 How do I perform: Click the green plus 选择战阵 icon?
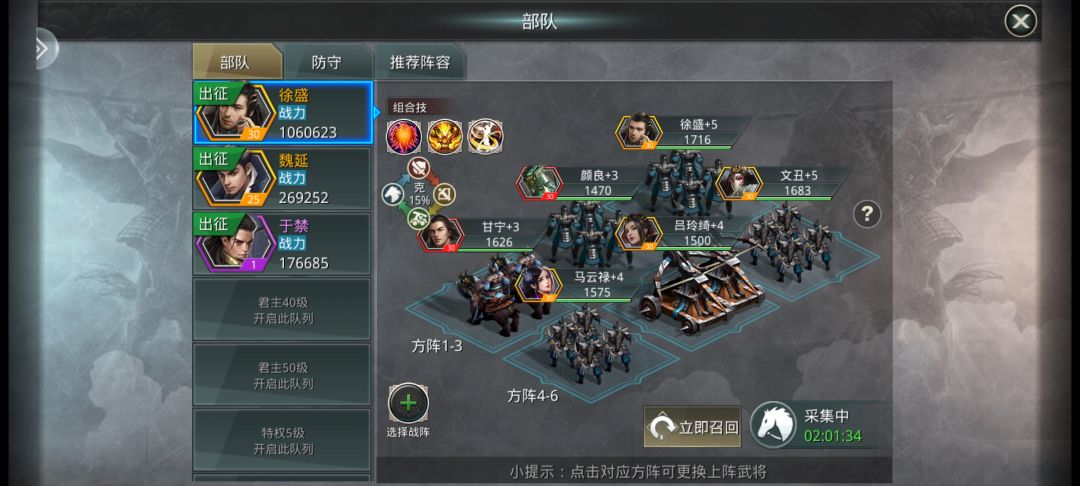[x=408, y=403]
